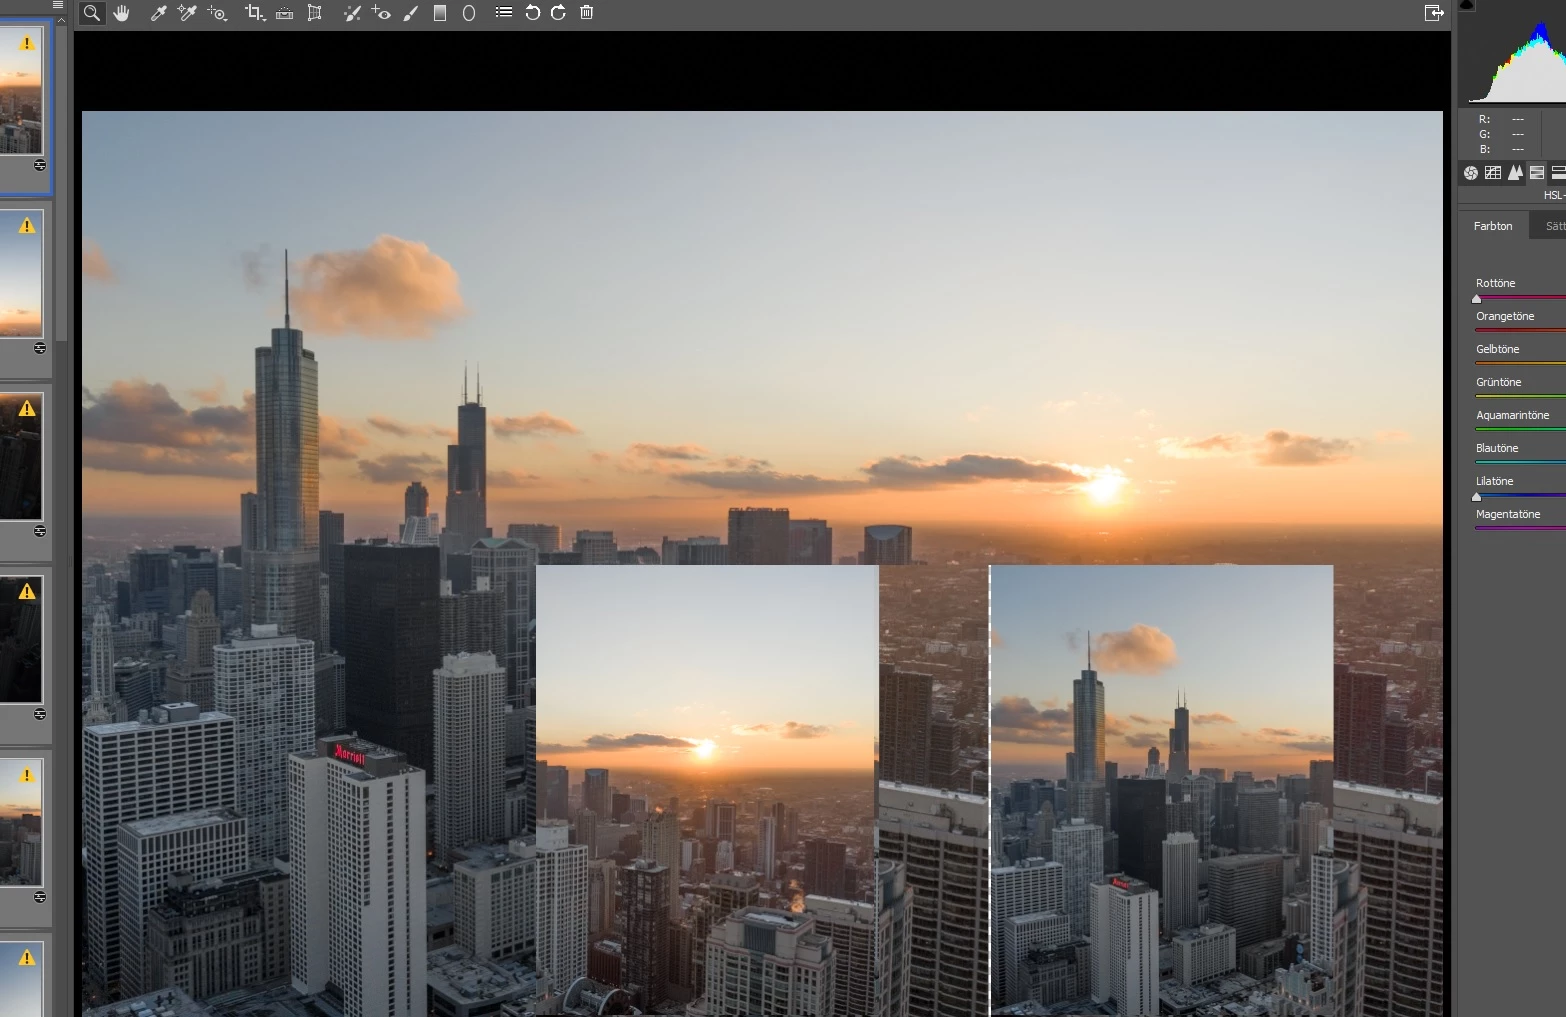
Task: Click settings badge below second thumbnail
Action: 40,348
